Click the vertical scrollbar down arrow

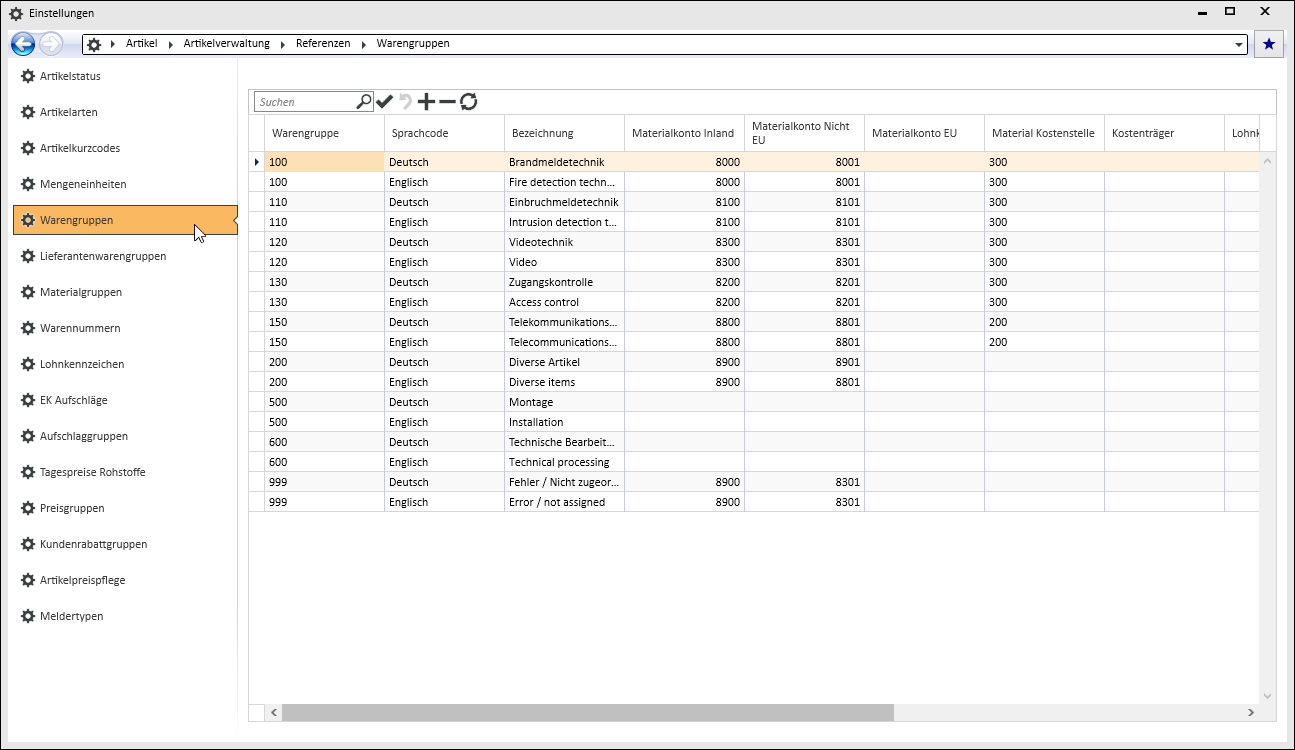[x=1268, y=696]
